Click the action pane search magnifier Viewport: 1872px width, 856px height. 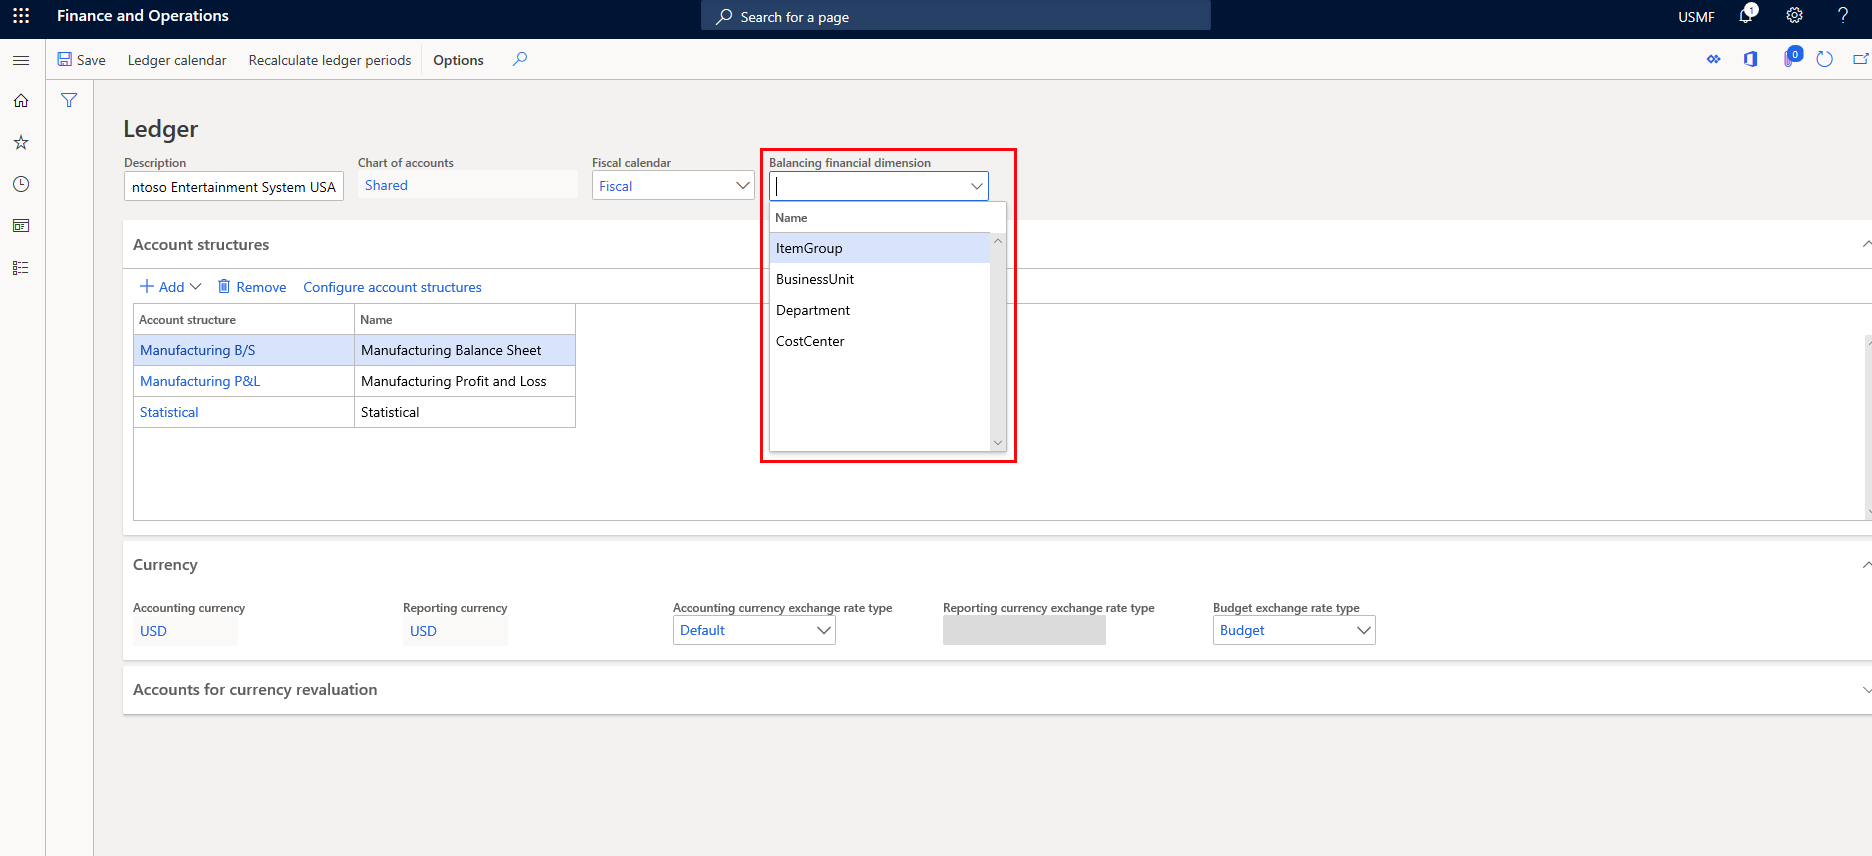520,59
